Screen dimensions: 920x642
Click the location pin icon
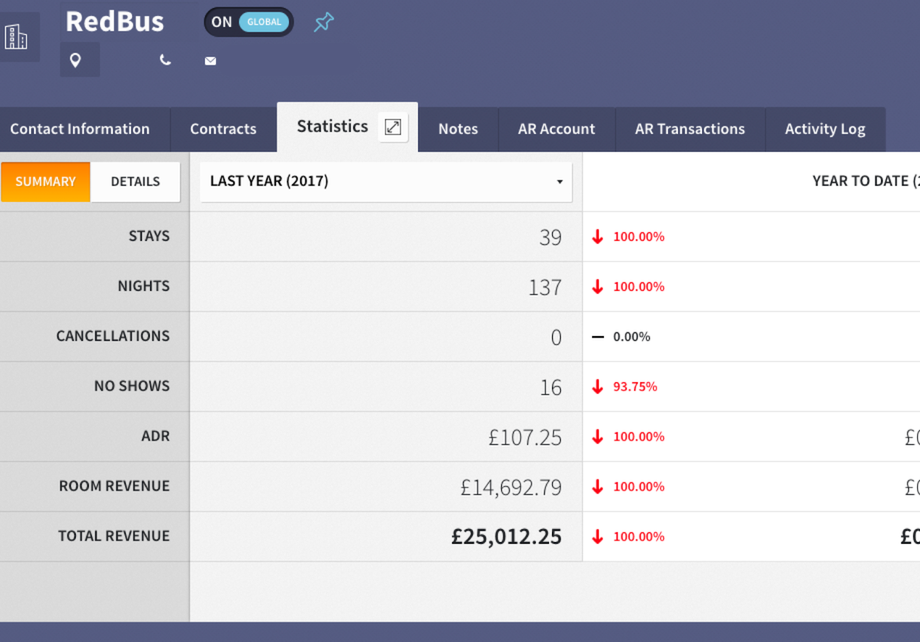75,60
